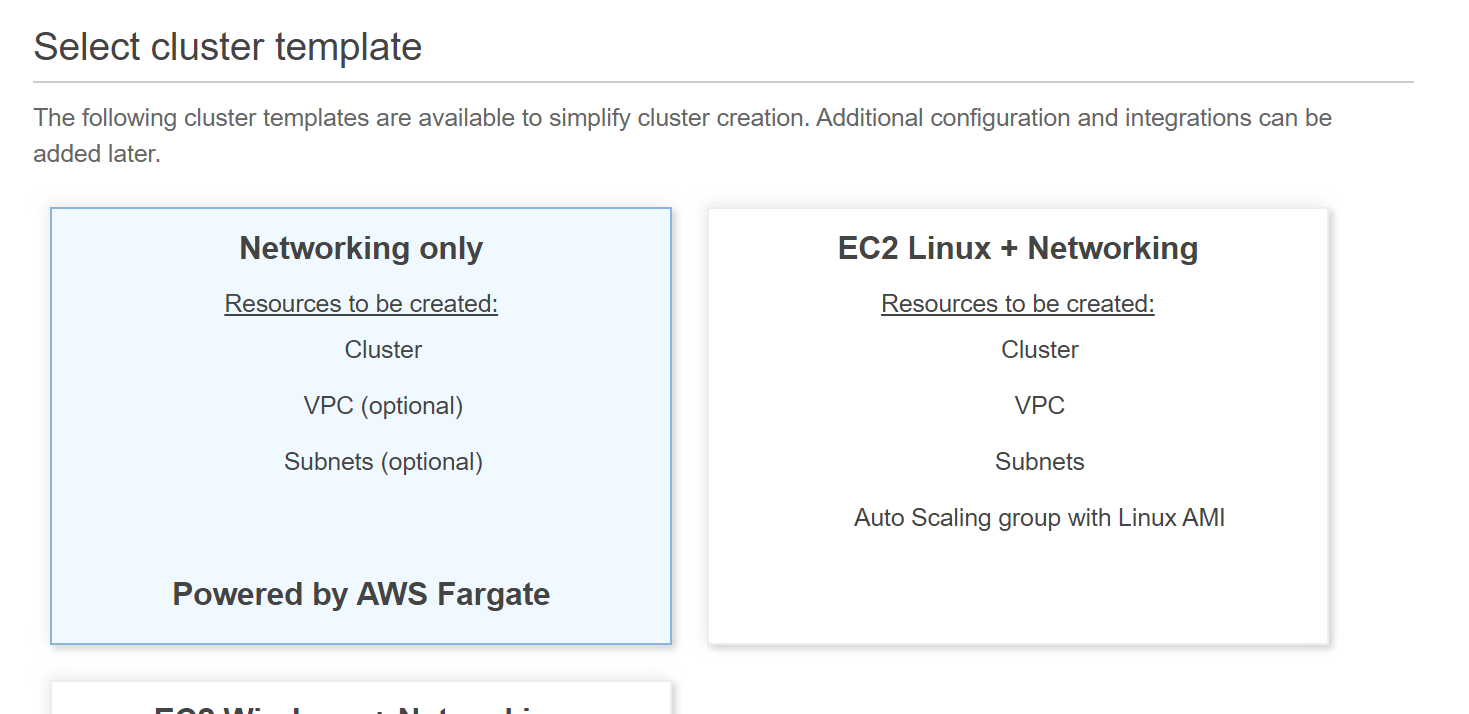
Task: Click "Resources to be created" in EC2 Linux card
Action: tap(1018, 304)
